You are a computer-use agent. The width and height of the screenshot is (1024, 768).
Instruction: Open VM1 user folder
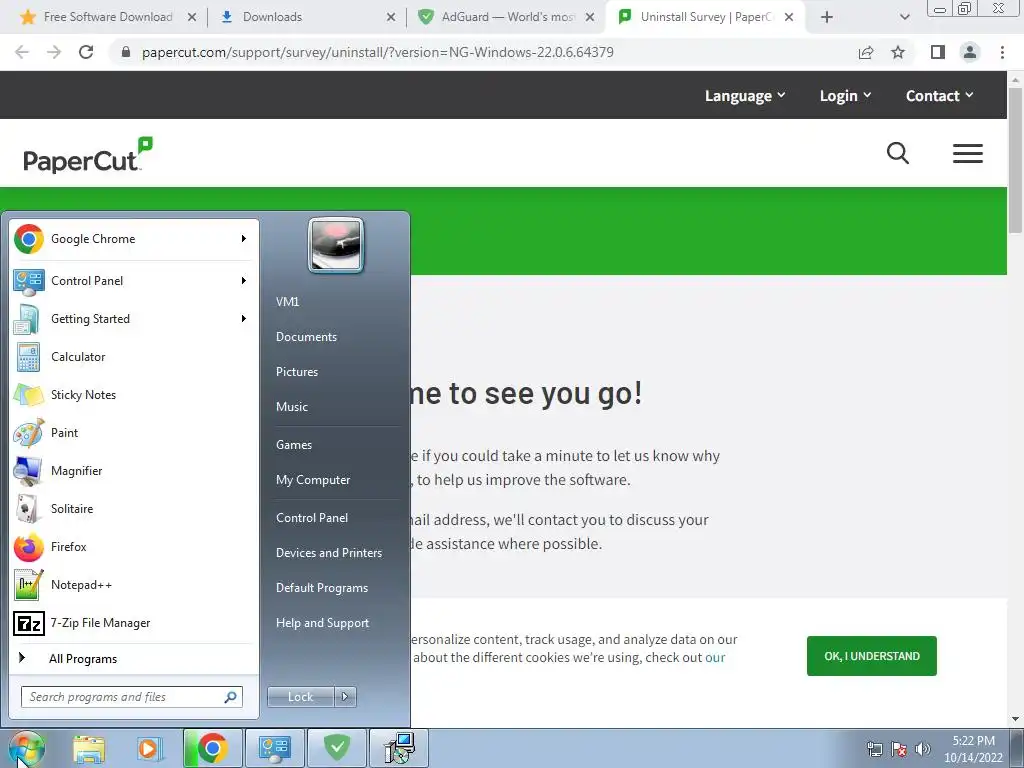287,302
